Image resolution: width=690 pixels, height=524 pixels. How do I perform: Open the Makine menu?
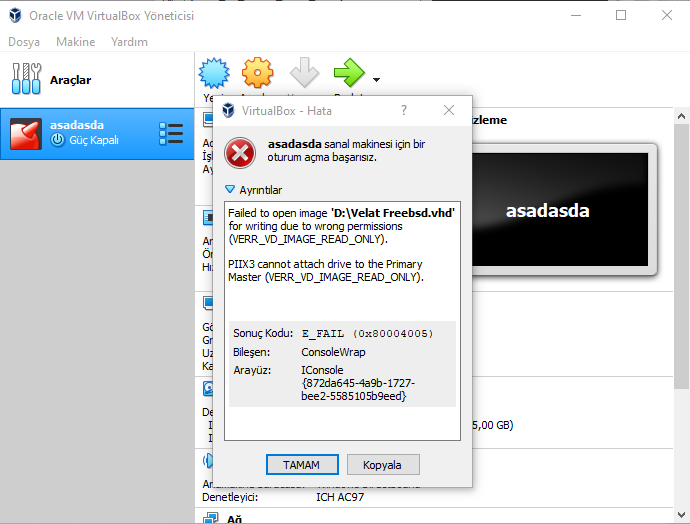[75, 42]
